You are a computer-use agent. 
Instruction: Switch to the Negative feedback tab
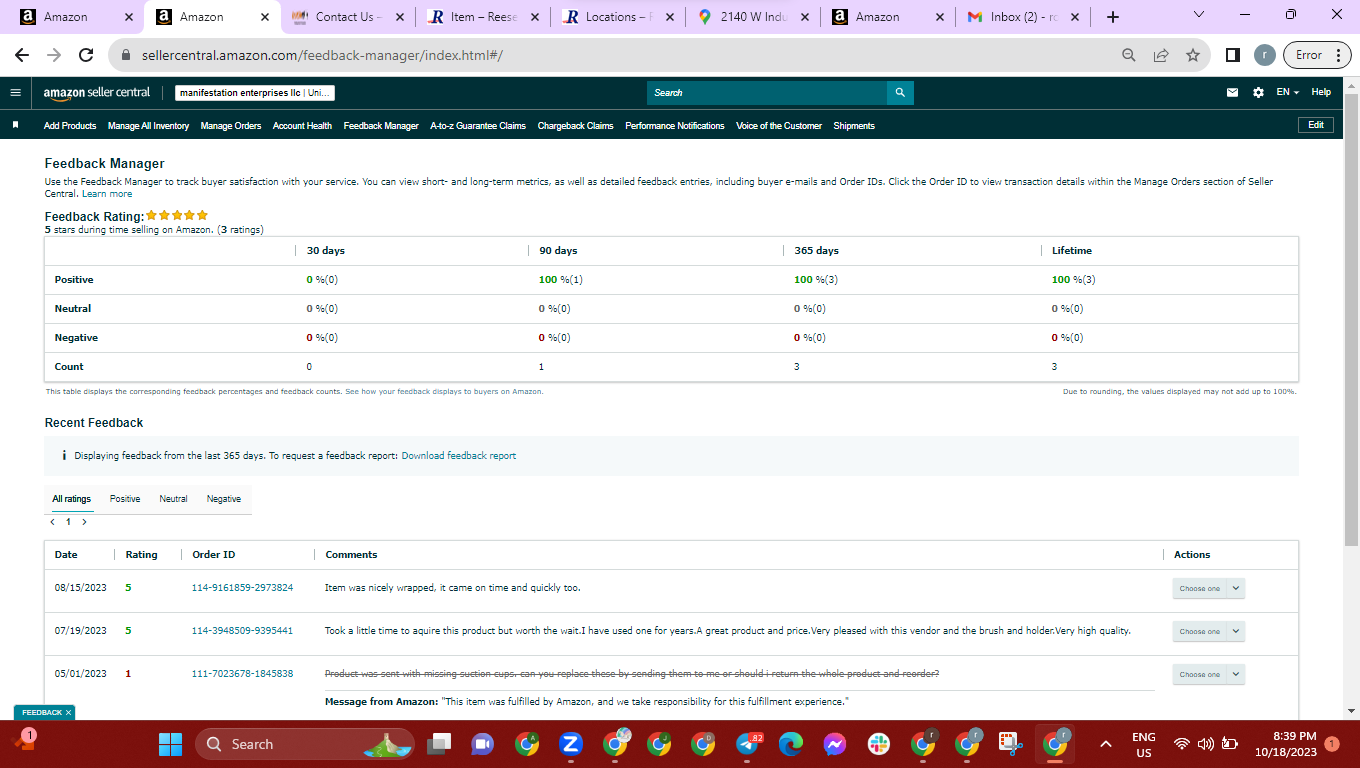[x=223, y=499]
